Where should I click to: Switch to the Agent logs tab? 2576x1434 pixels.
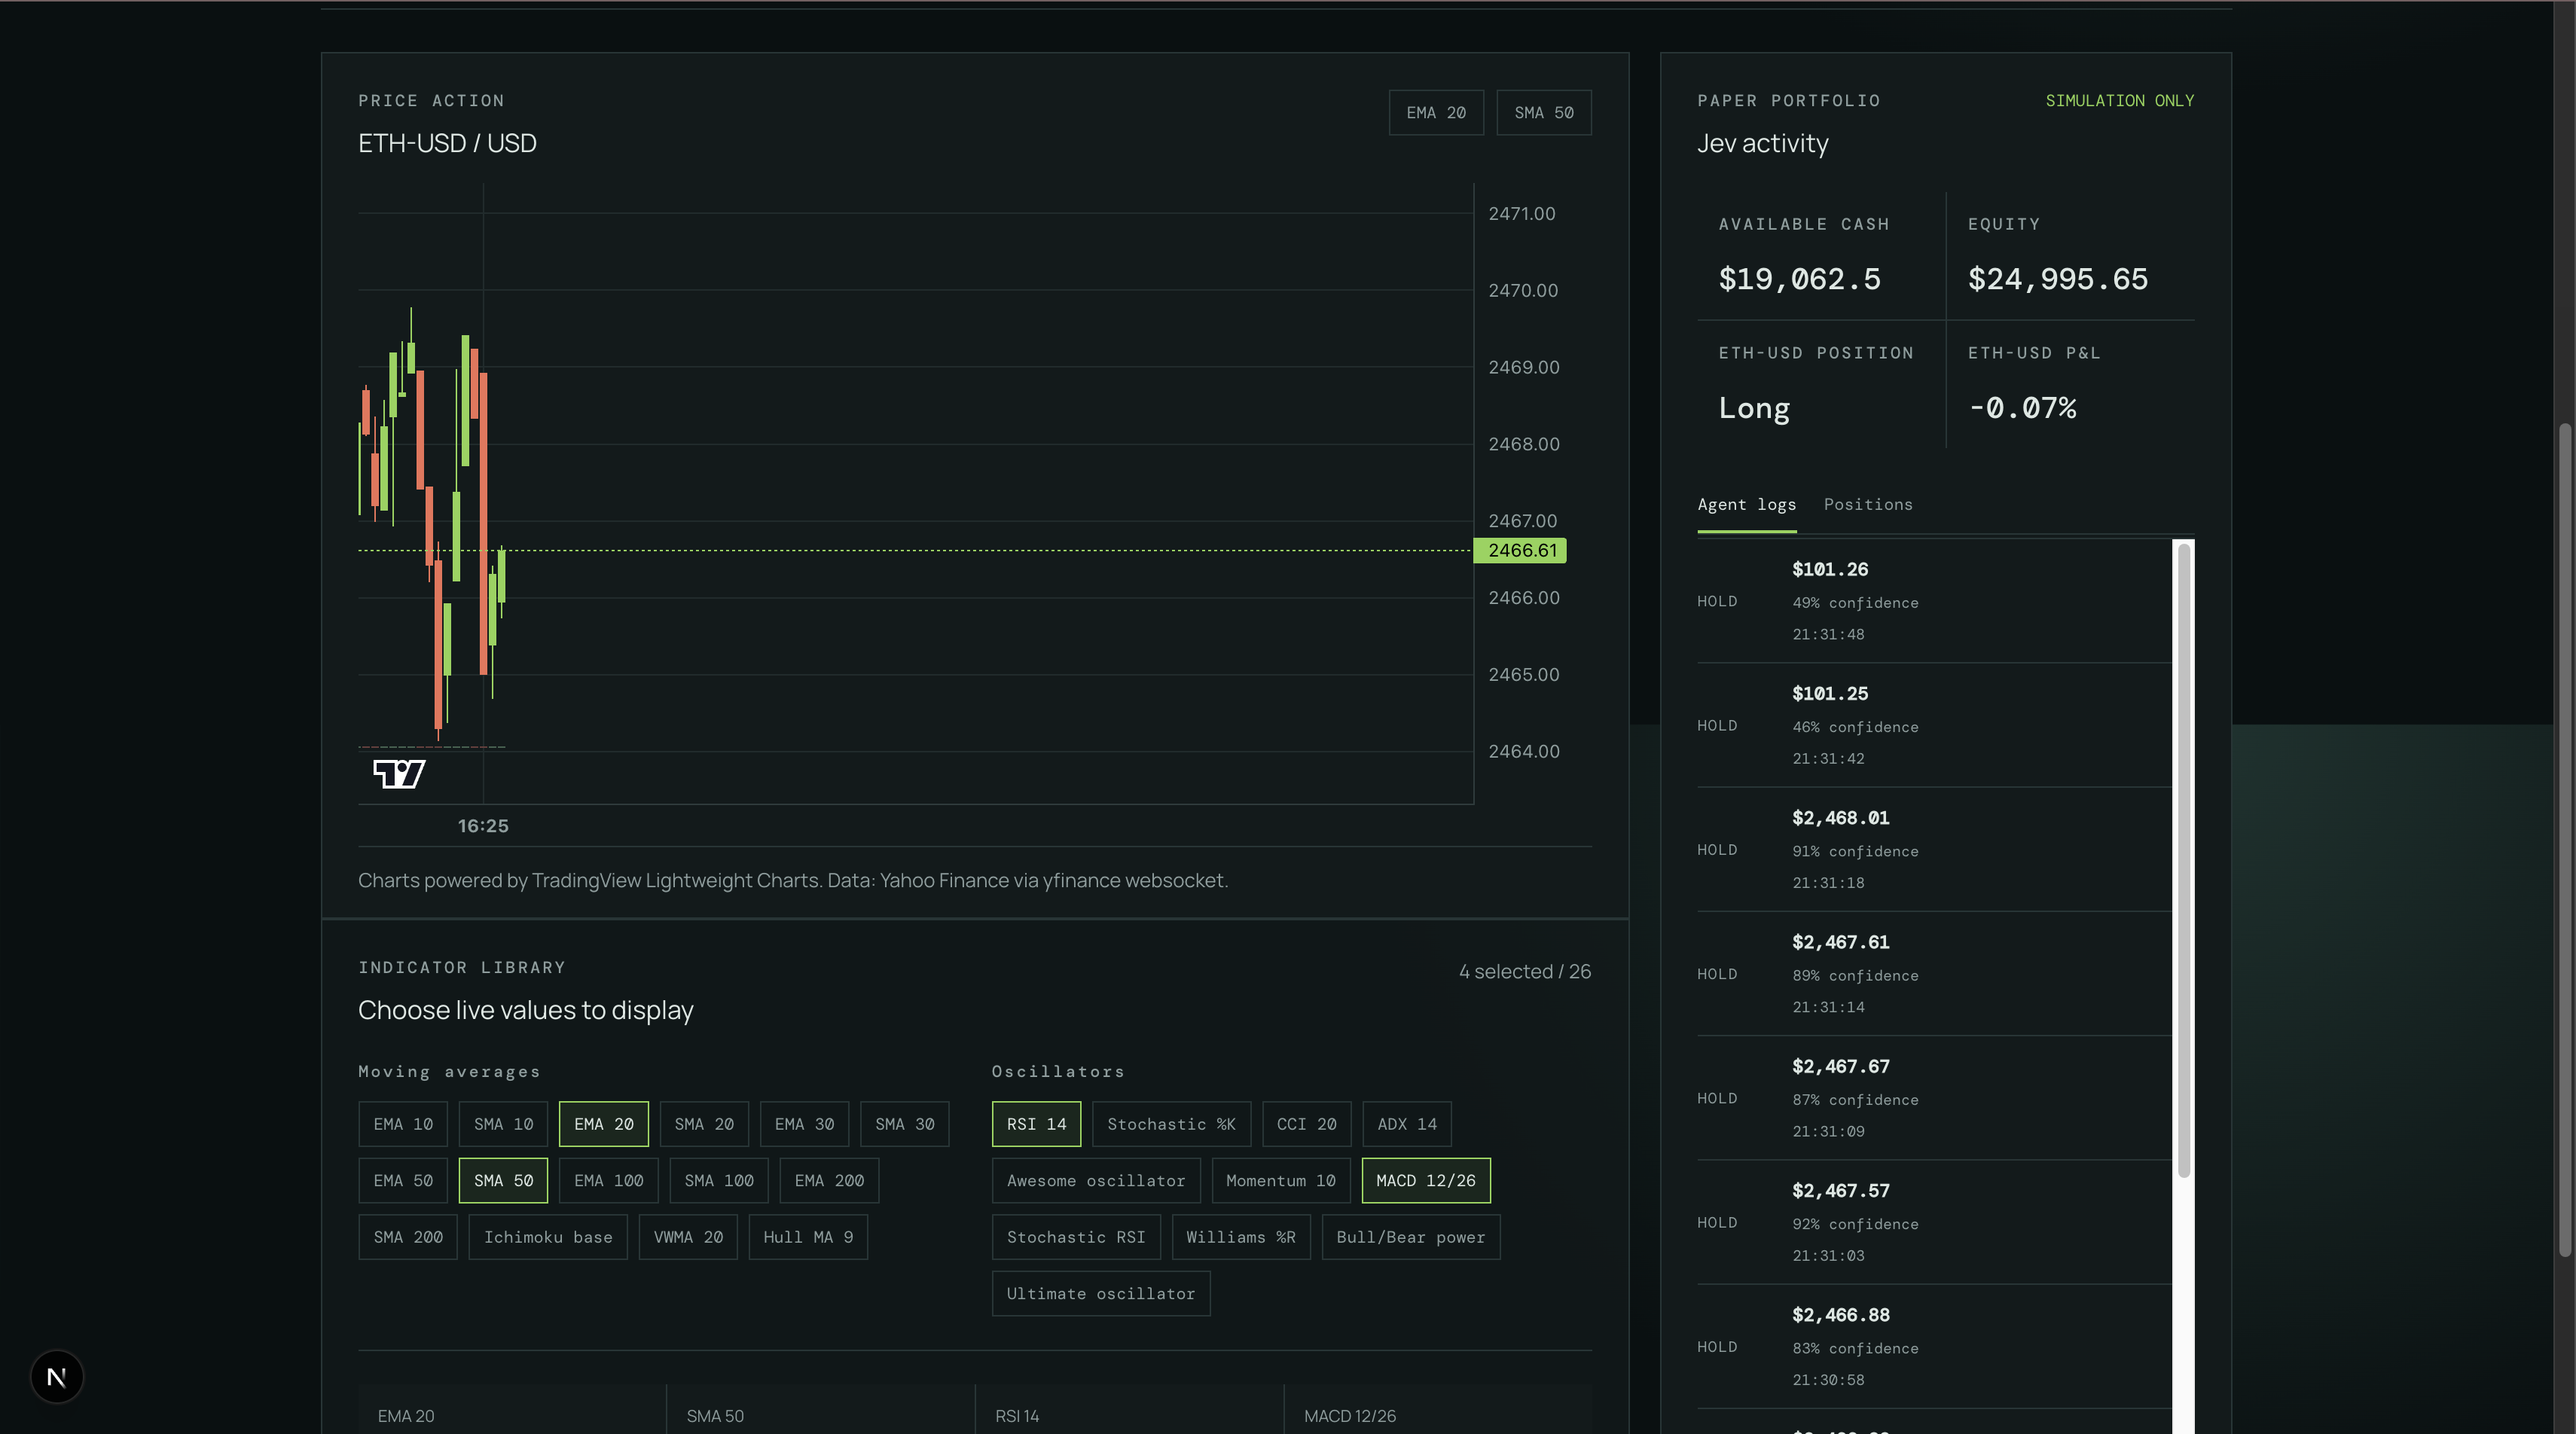click(1746, 505)
